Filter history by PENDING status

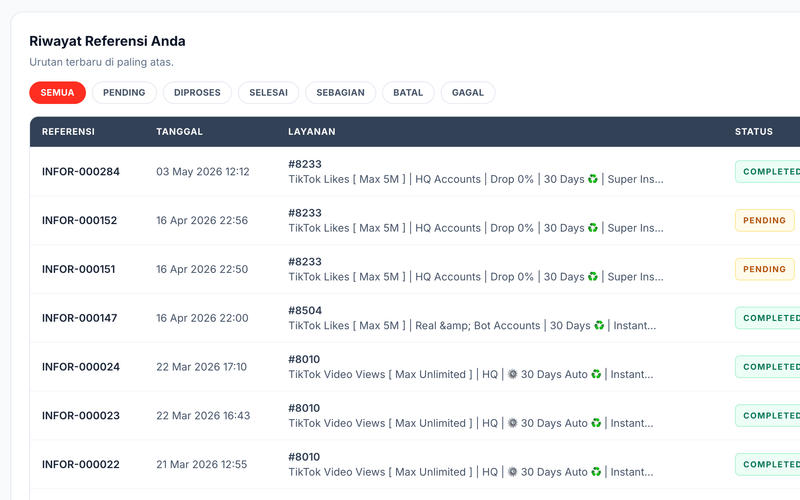(124, 92)
